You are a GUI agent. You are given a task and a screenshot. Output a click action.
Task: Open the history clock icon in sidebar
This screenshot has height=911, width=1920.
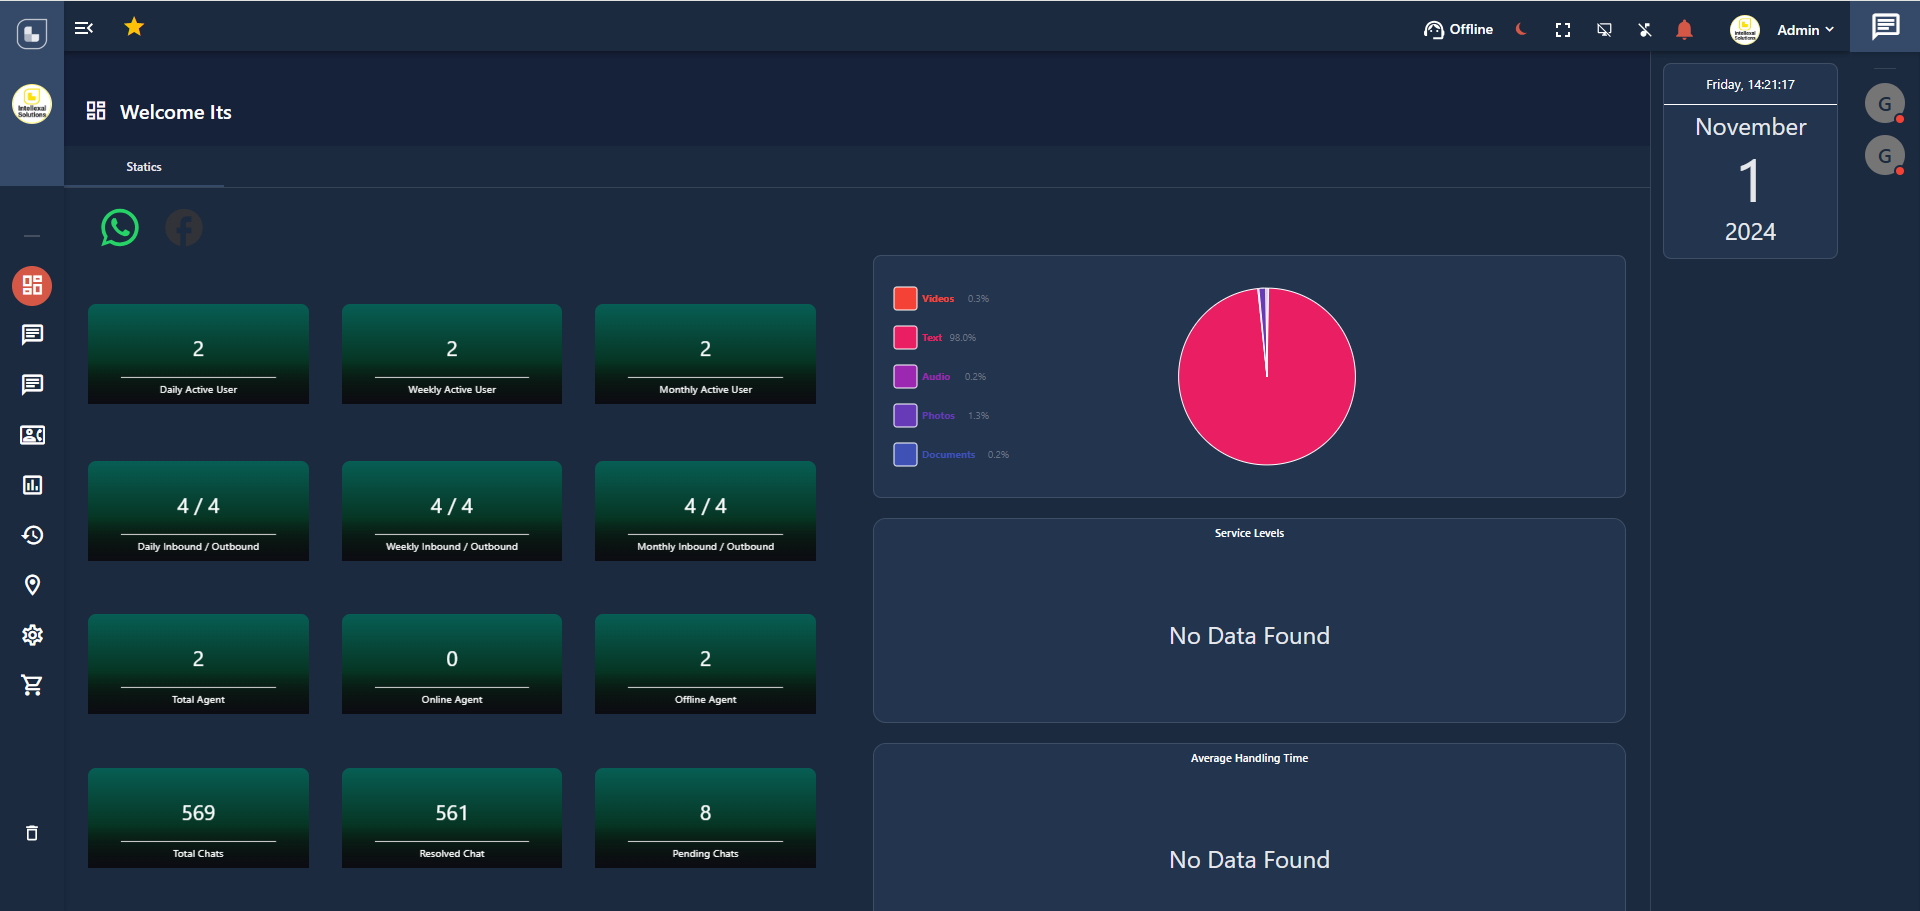coord(32,535)
